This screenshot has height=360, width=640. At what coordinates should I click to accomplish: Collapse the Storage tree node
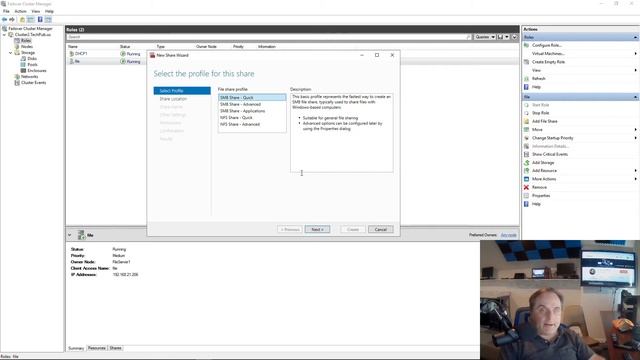[x=11, y=53]
